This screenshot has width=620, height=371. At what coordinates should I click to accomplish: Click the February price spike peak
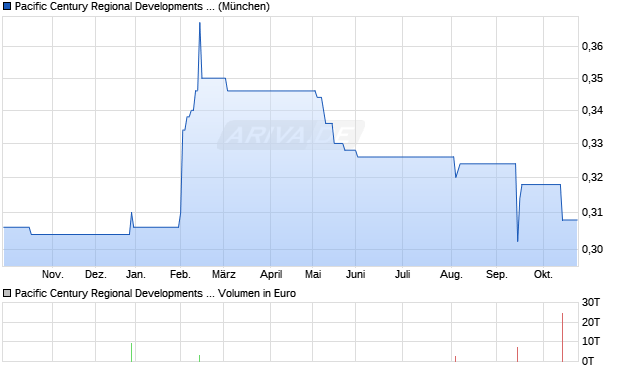click(x=200, y=23)
